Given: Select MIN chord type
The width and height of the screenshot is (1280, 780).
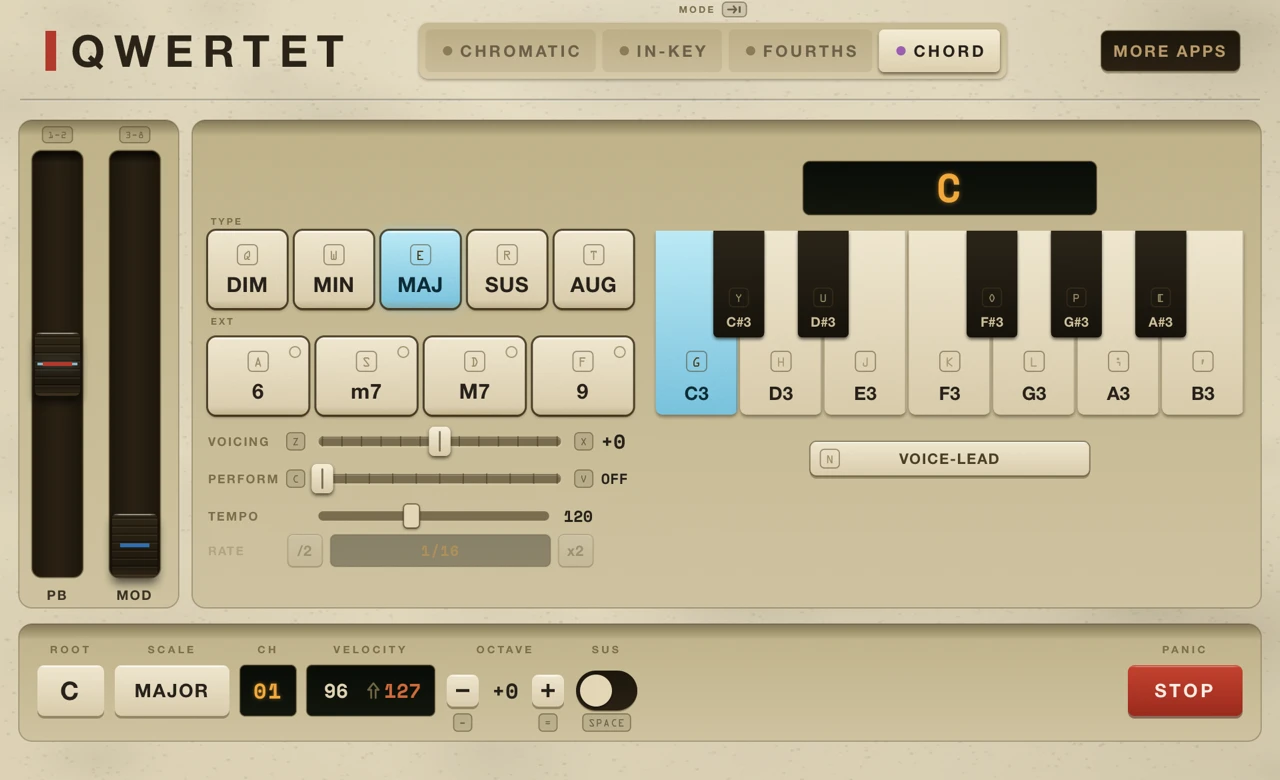Looking at the screenshot, I should tap(334, 270).
